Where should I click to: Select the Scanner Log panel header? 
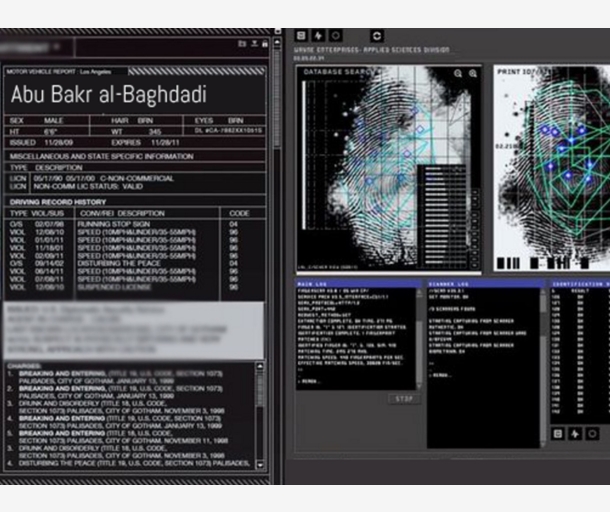[x=485, y=284]
